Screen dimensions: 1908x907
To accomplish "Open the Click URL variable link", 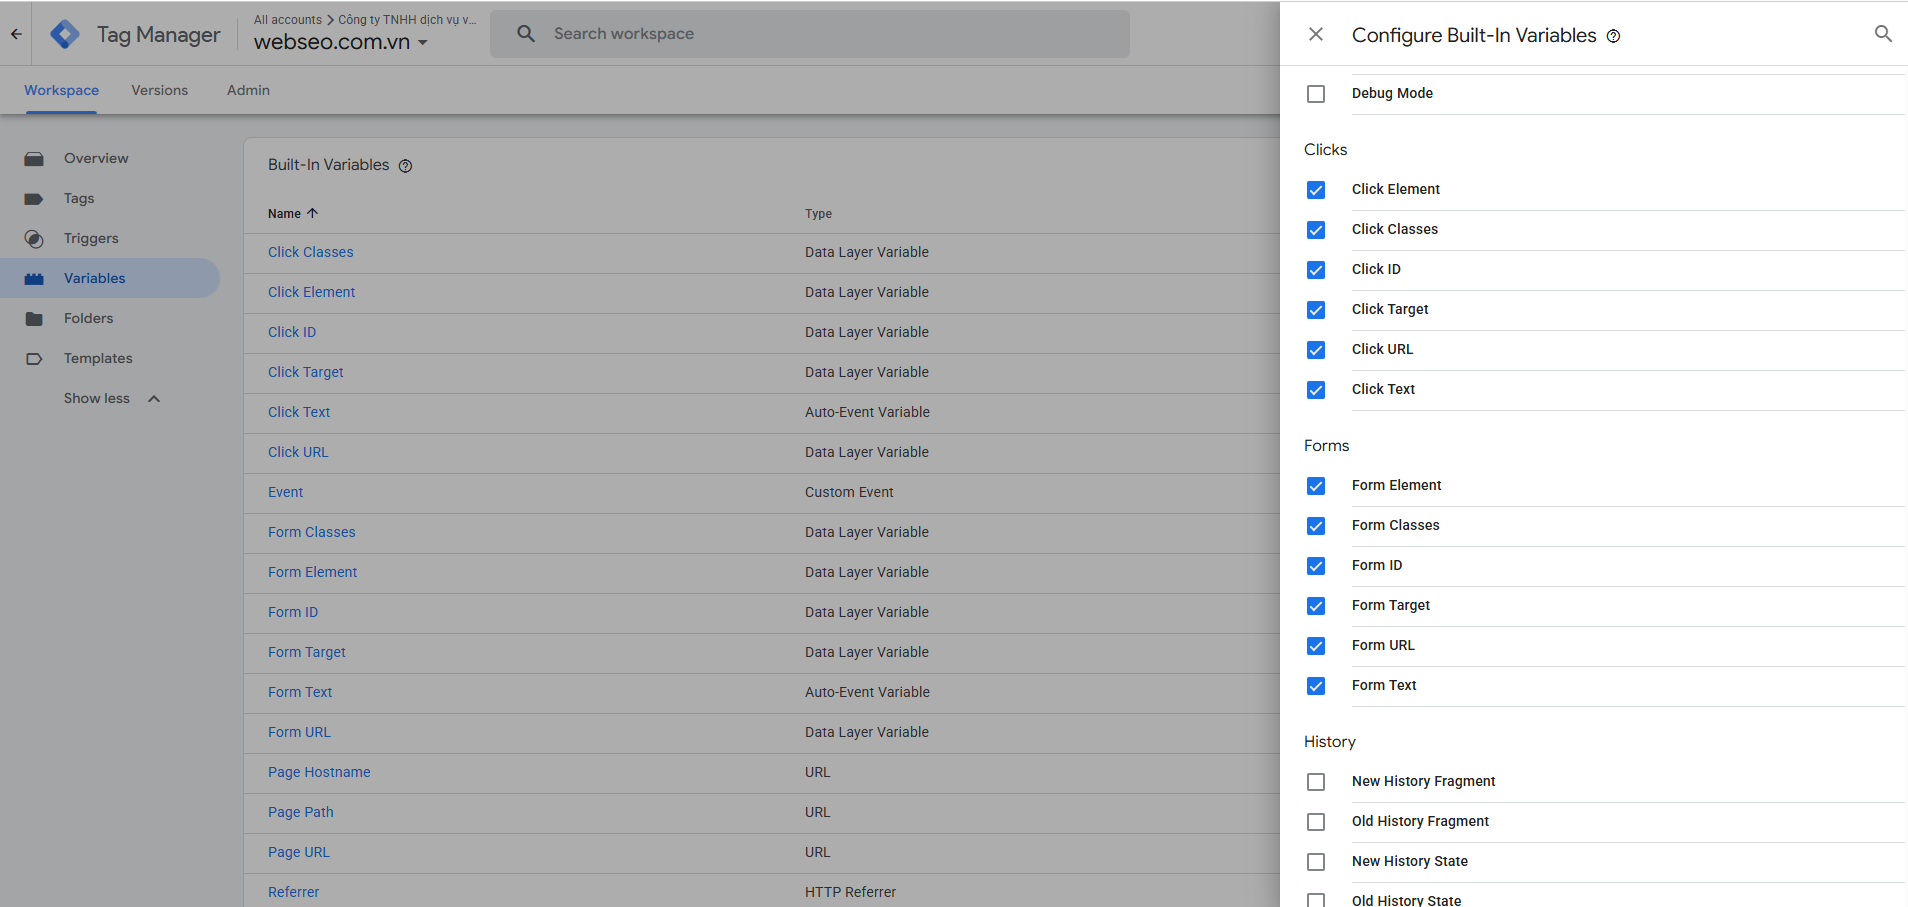I will (x=298, y=452).
